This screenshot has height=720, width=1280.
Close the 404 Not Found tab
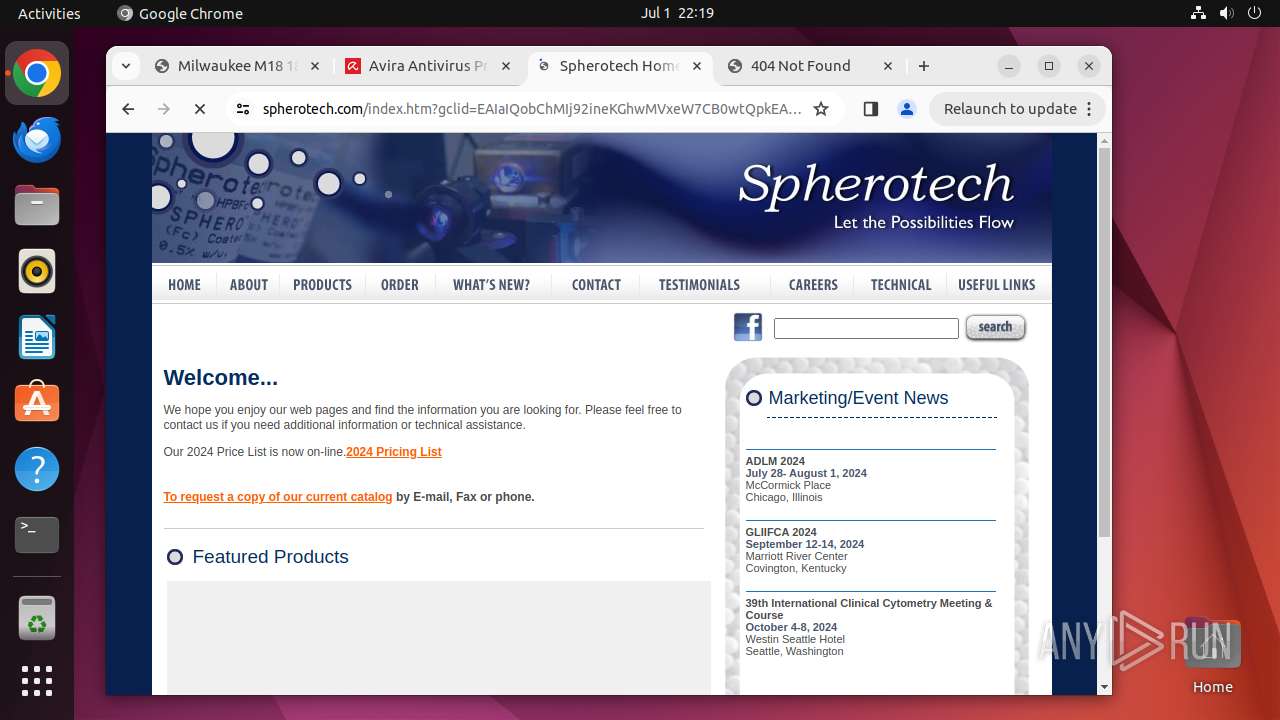(x=888, y=66)
